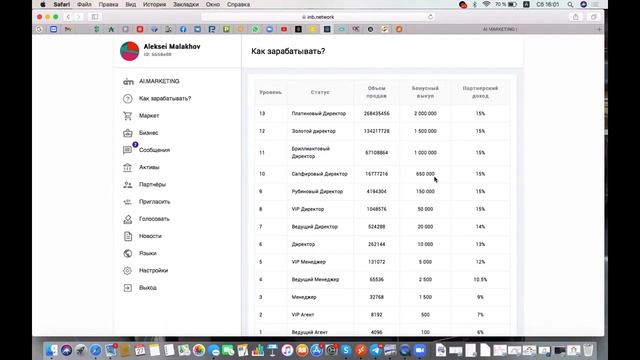Go to Как зарабатывать? sidebar link

[165, 98]
